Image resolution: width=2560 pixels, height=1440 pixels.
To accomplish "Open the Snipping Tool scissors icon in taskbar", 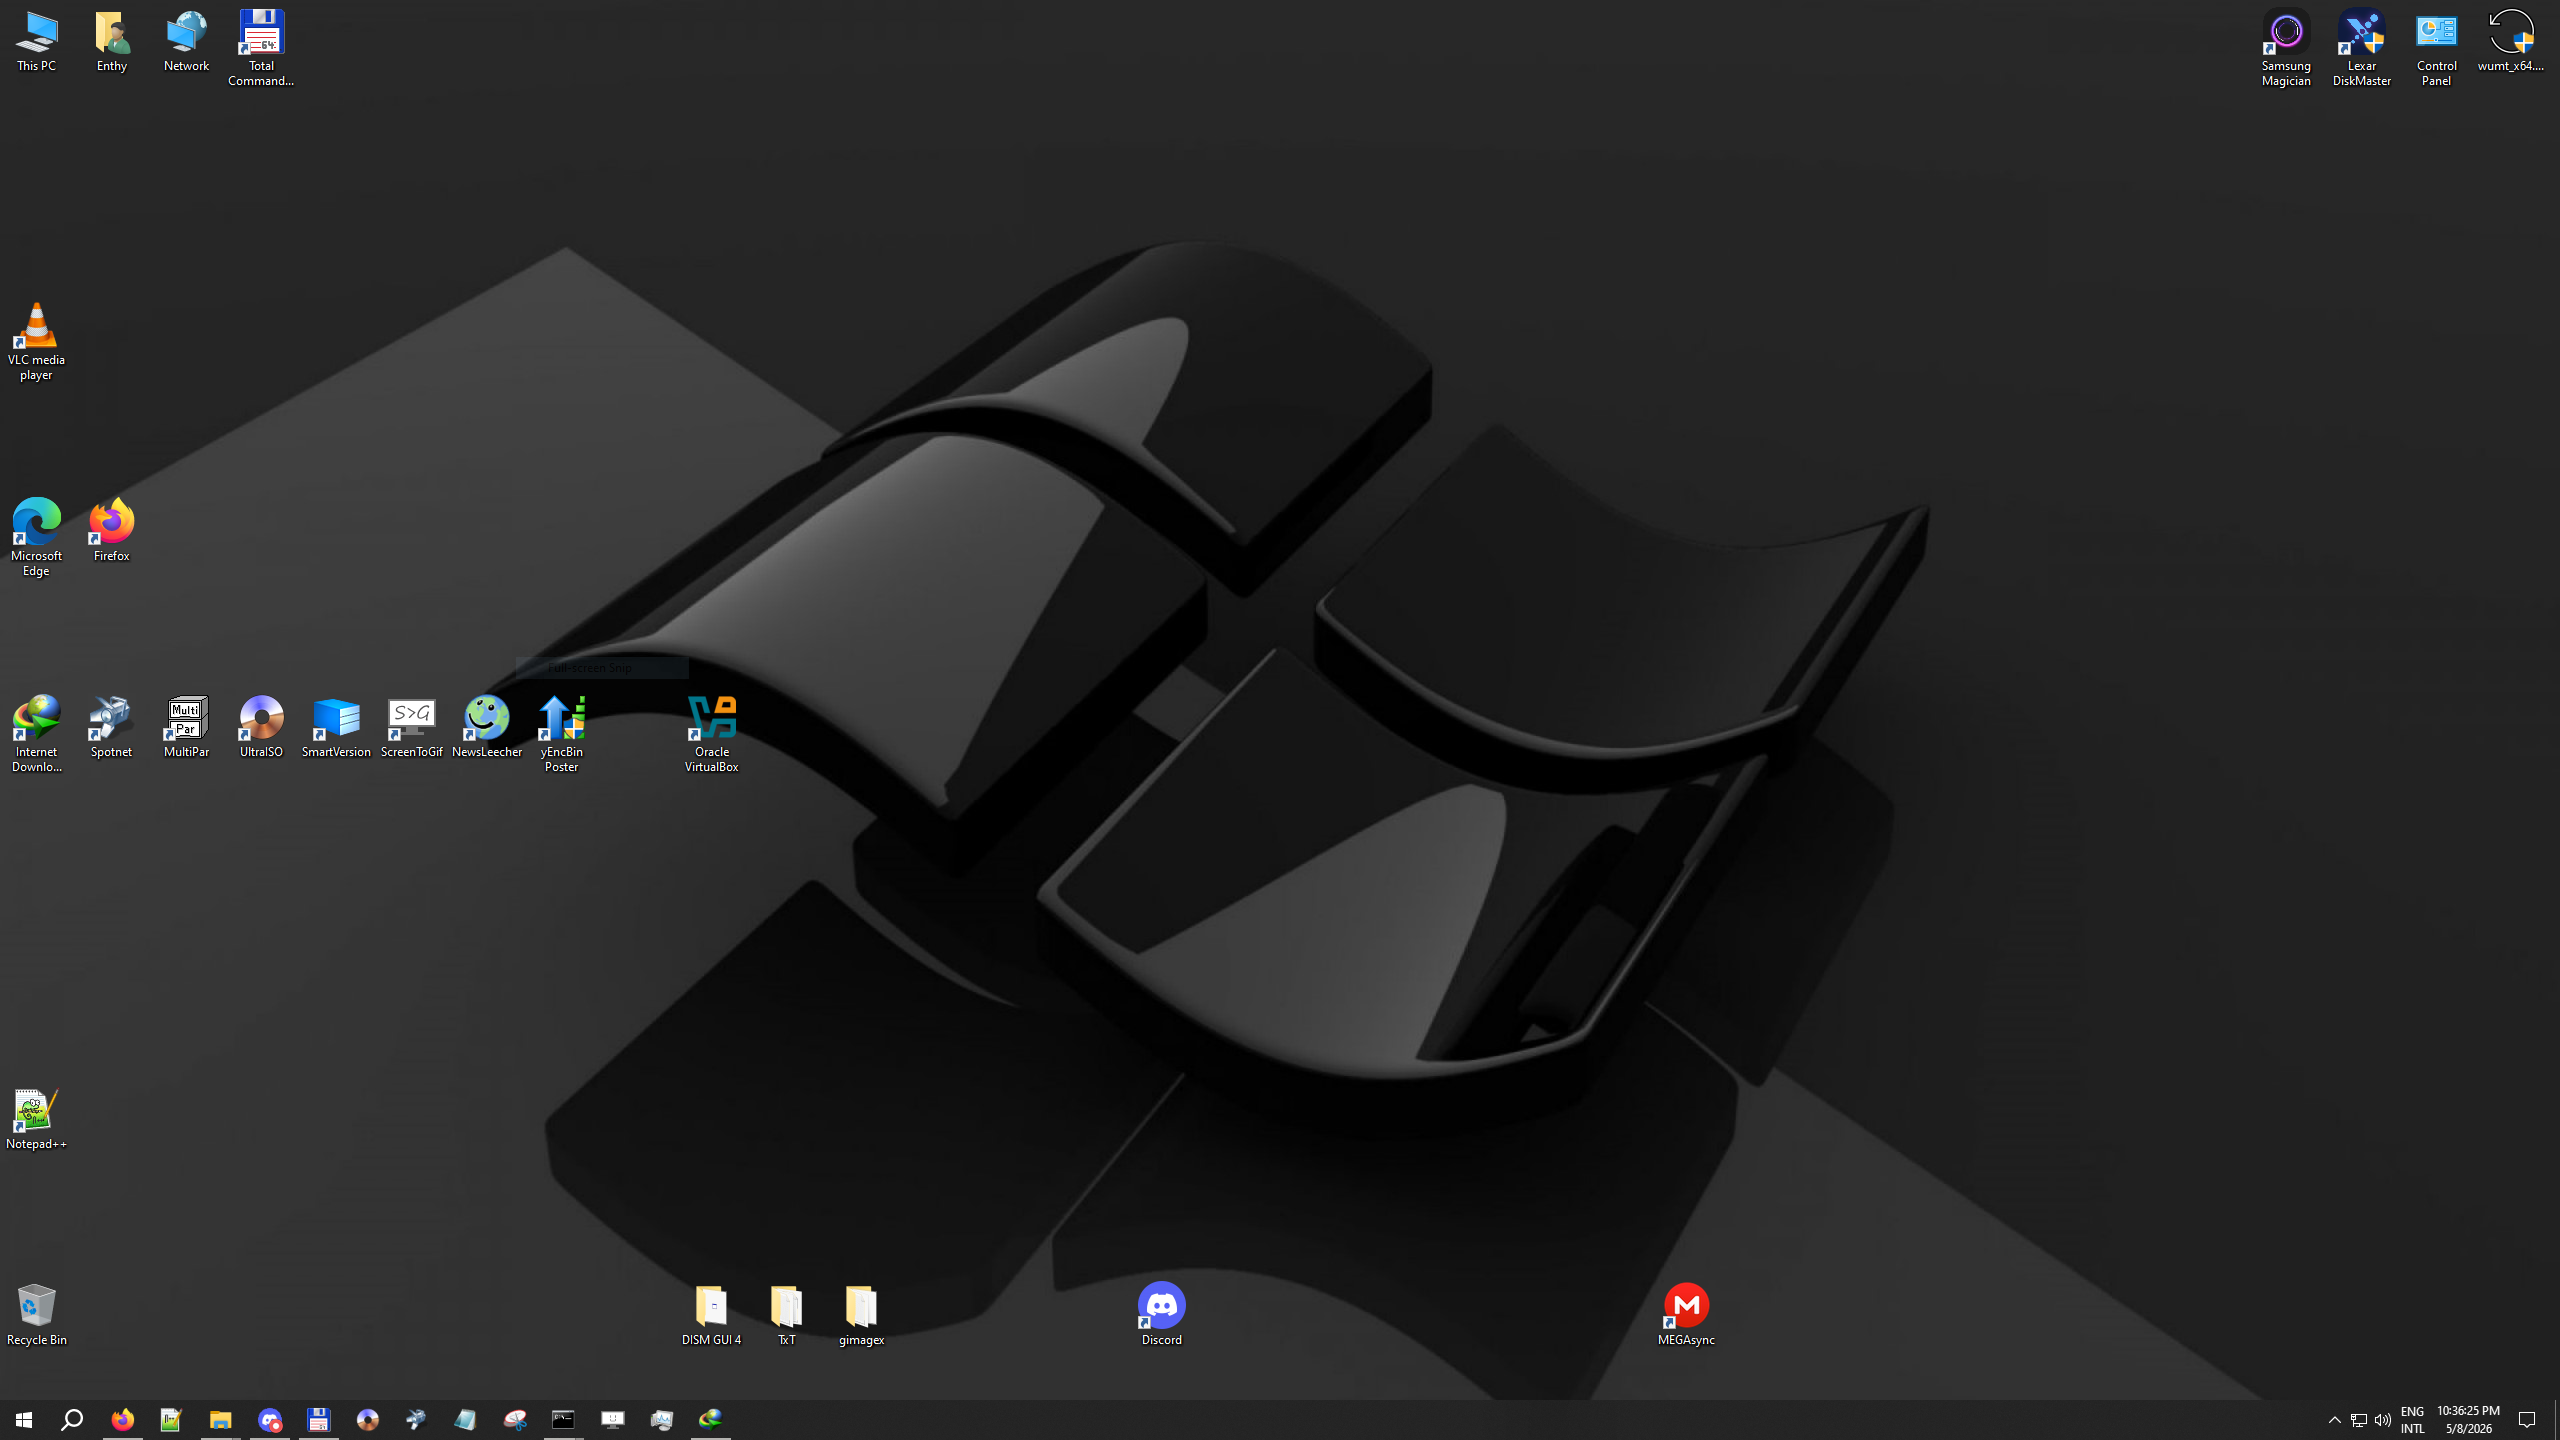I will tap(515, 1420).
